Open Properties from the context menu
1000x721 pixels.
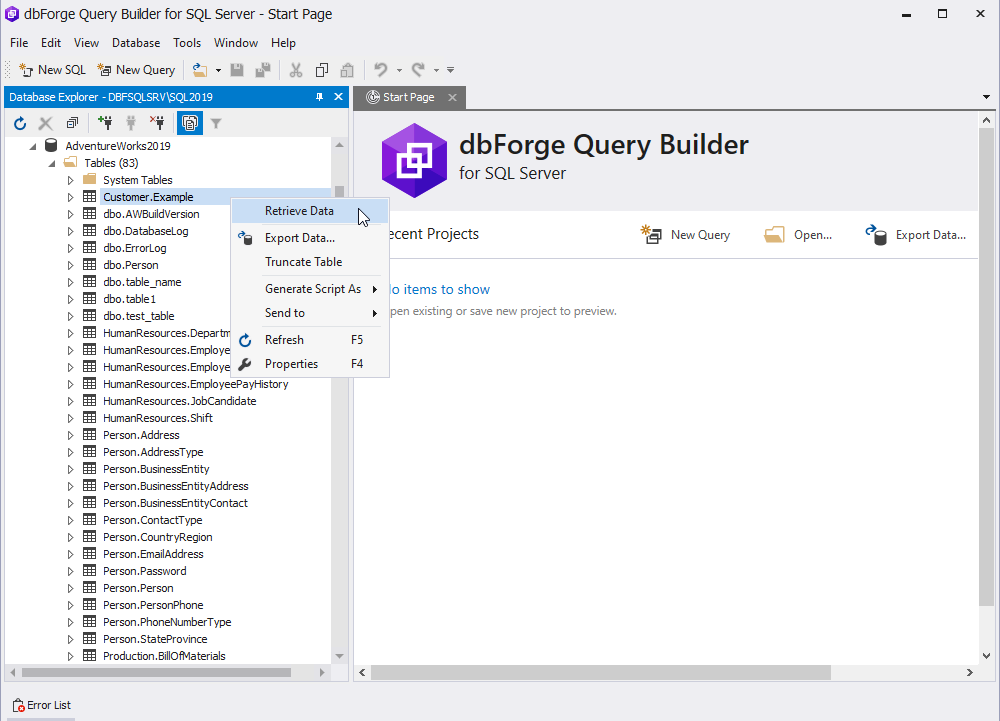310,364
